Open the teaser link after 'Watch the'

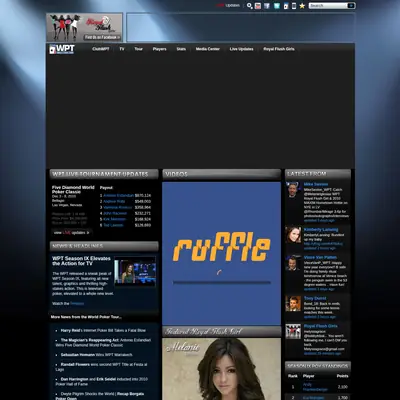[x=77, y=304]
